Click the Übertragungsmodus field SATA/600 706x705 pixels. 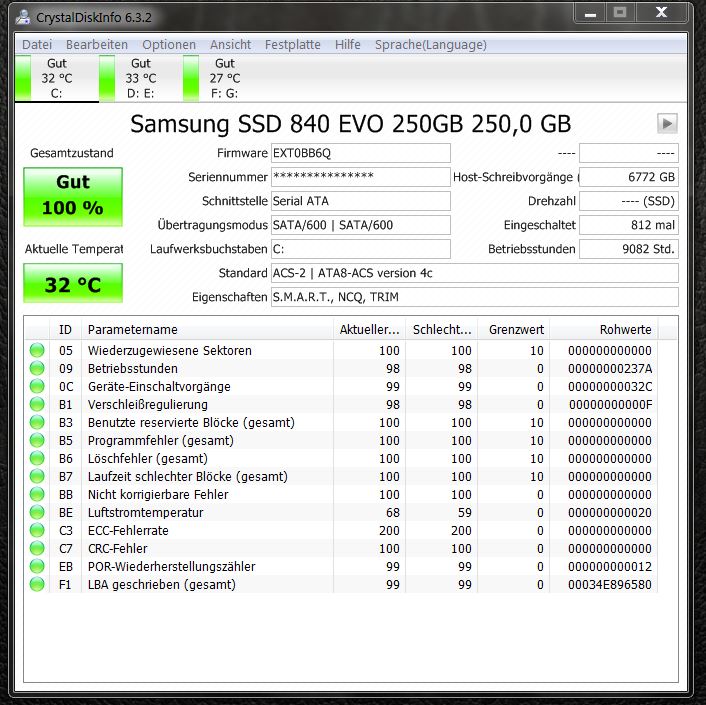click(361, 225)
